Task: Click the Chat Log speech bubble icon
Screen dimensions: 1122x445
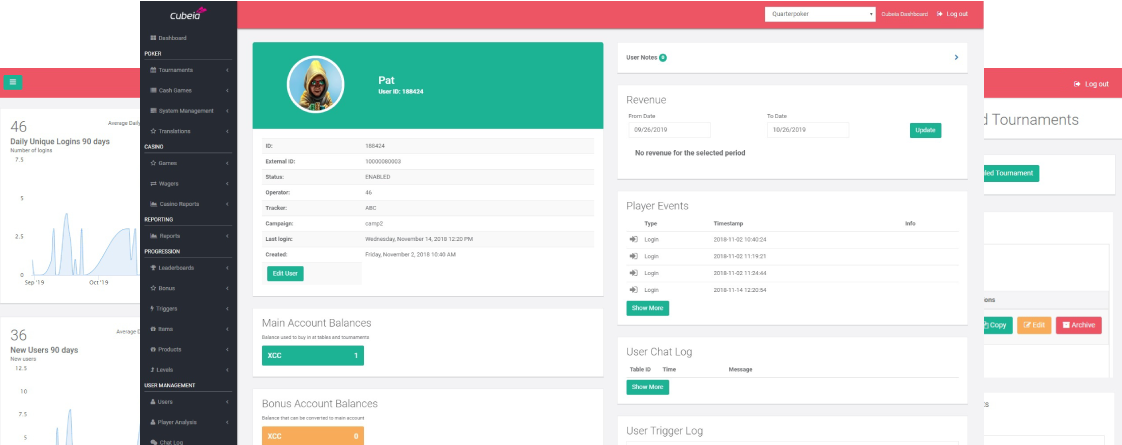Action: click(x=153, y=442)
